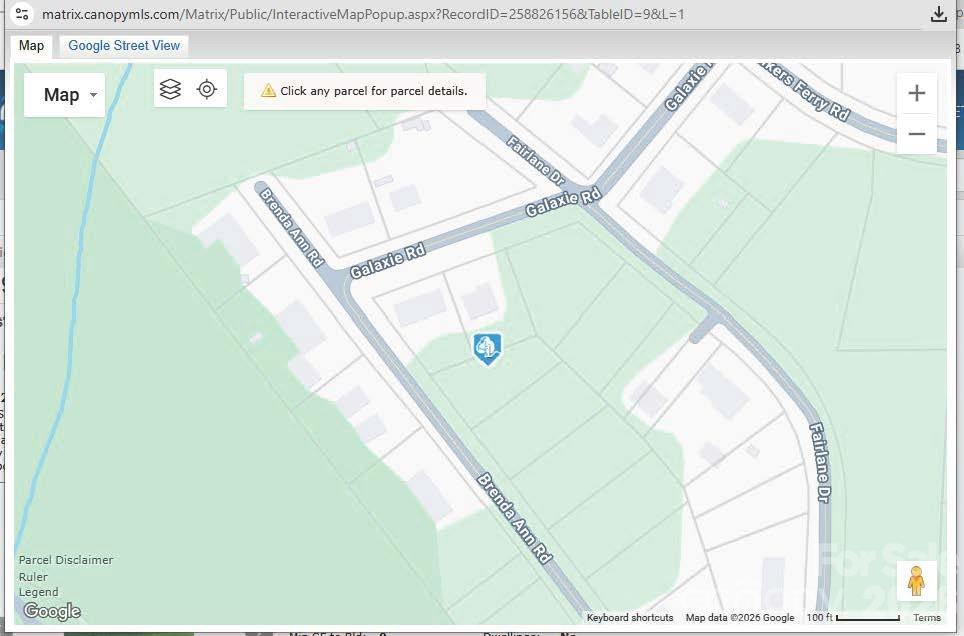Switch to the Google Street View tab
Viewport: 964px width, 636px height.
point(124,45)
